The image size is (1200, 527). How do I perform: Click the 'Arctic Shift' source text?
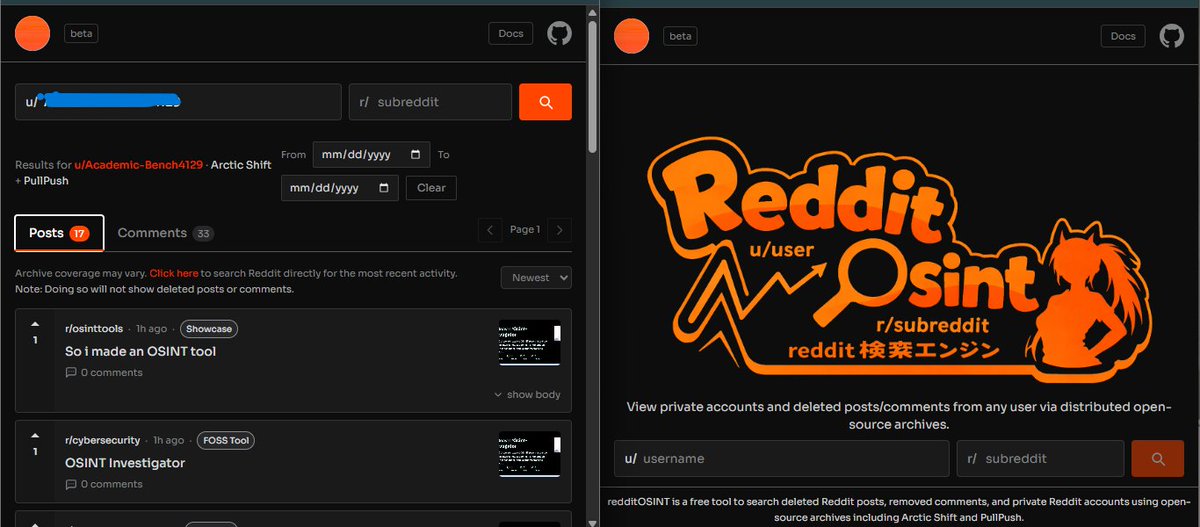pyautogui.click(x=241, y=164)
